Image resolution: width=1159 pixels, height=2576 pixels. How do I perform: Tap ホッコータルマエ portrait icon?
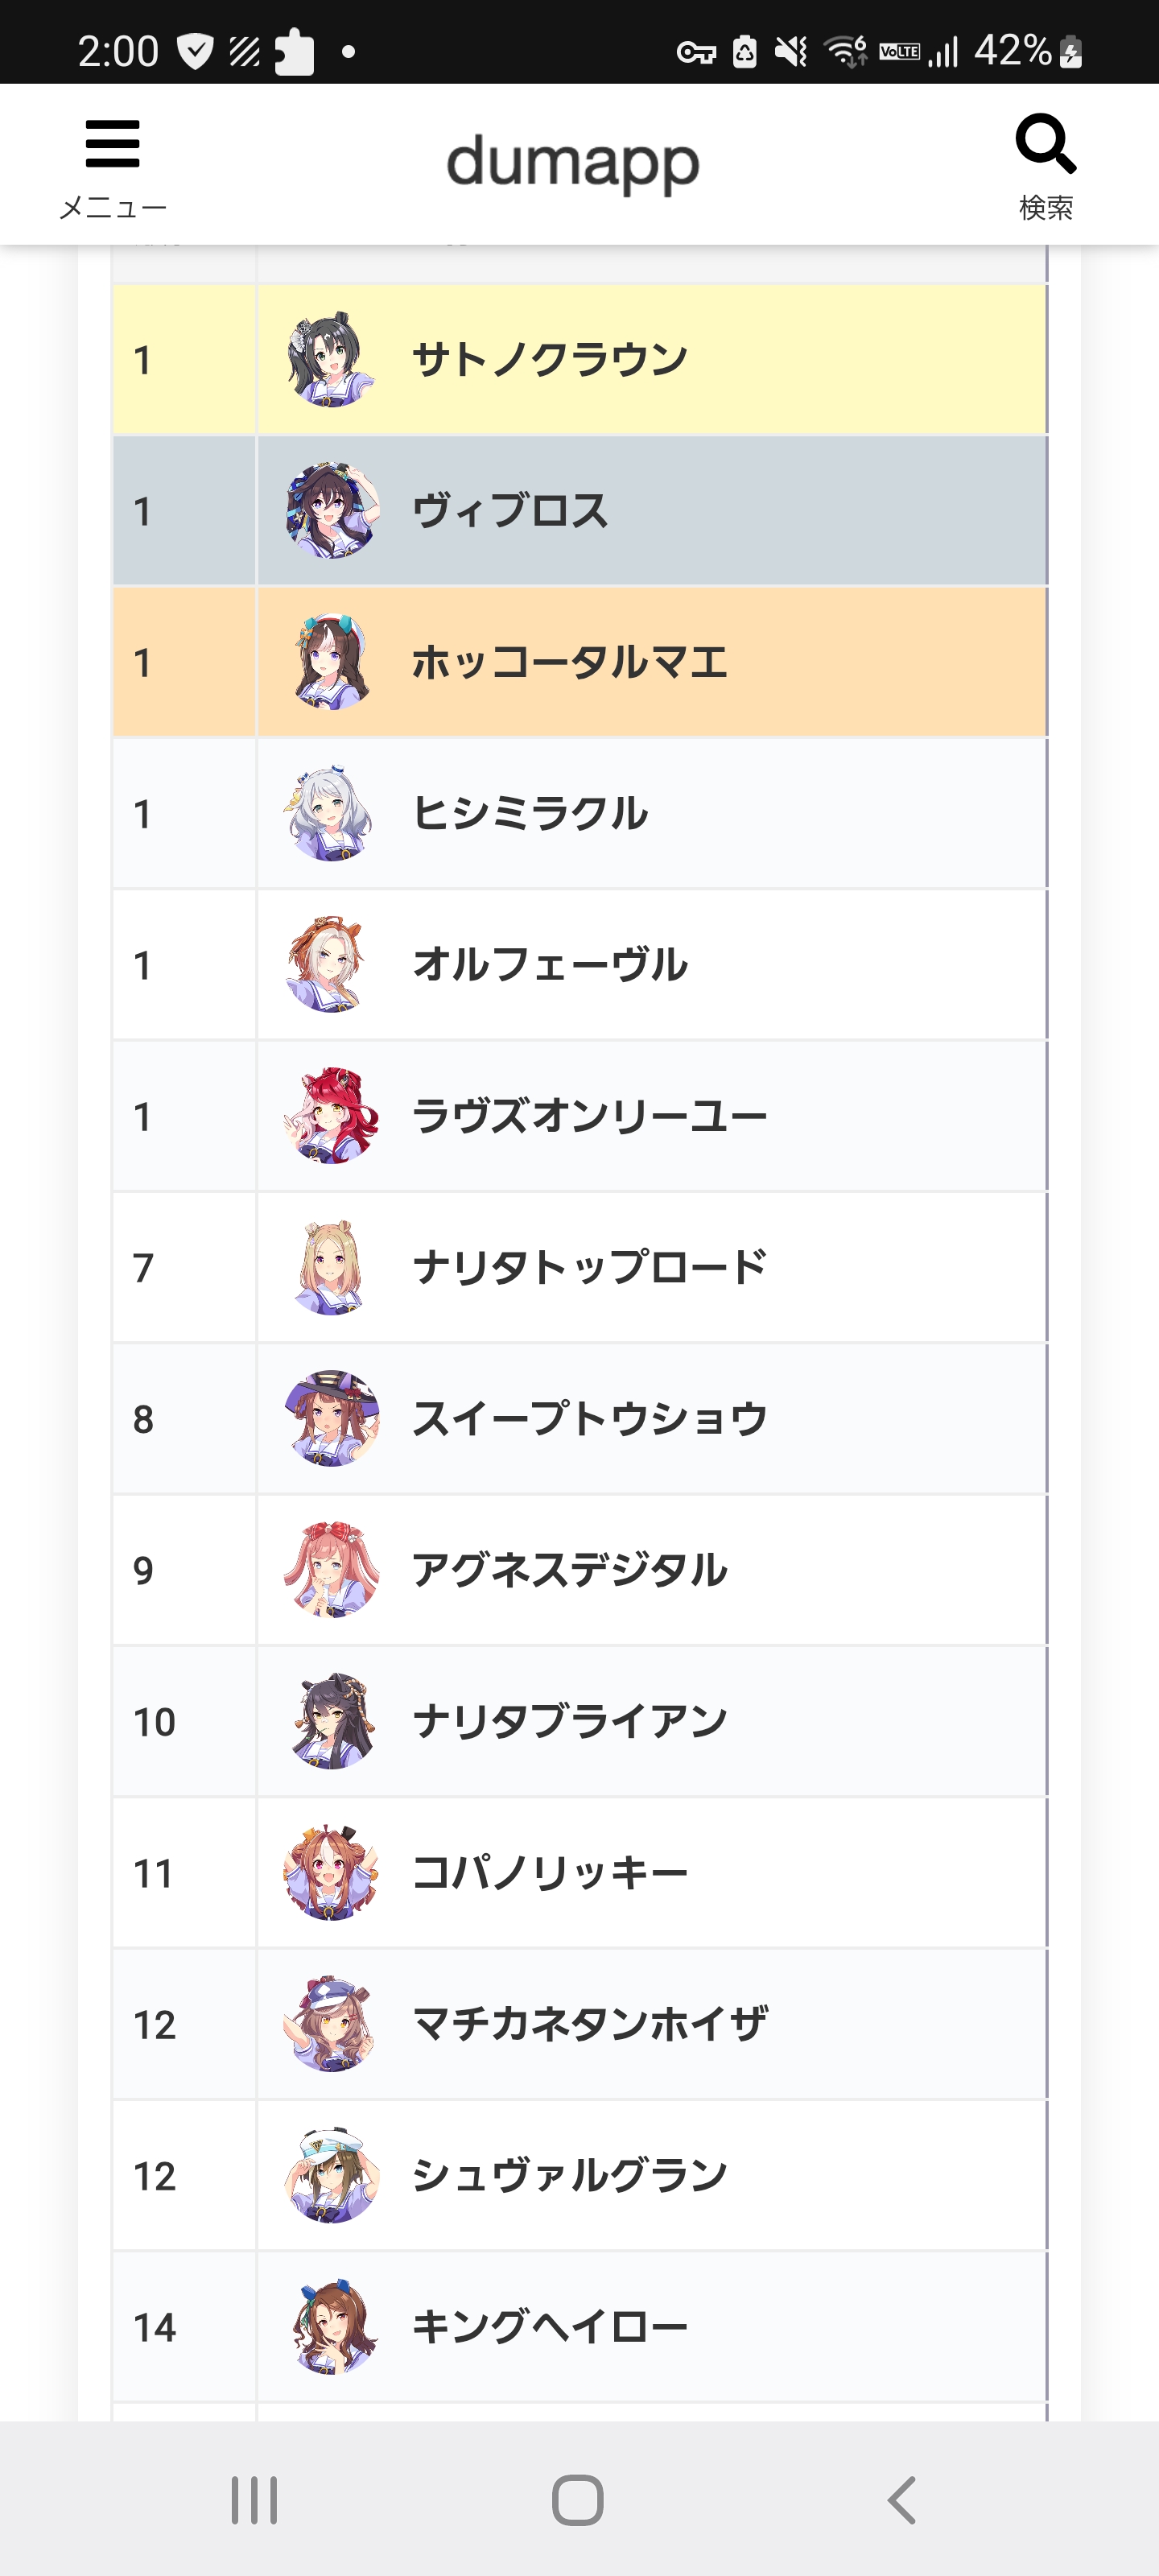click(x=332, y=662)
